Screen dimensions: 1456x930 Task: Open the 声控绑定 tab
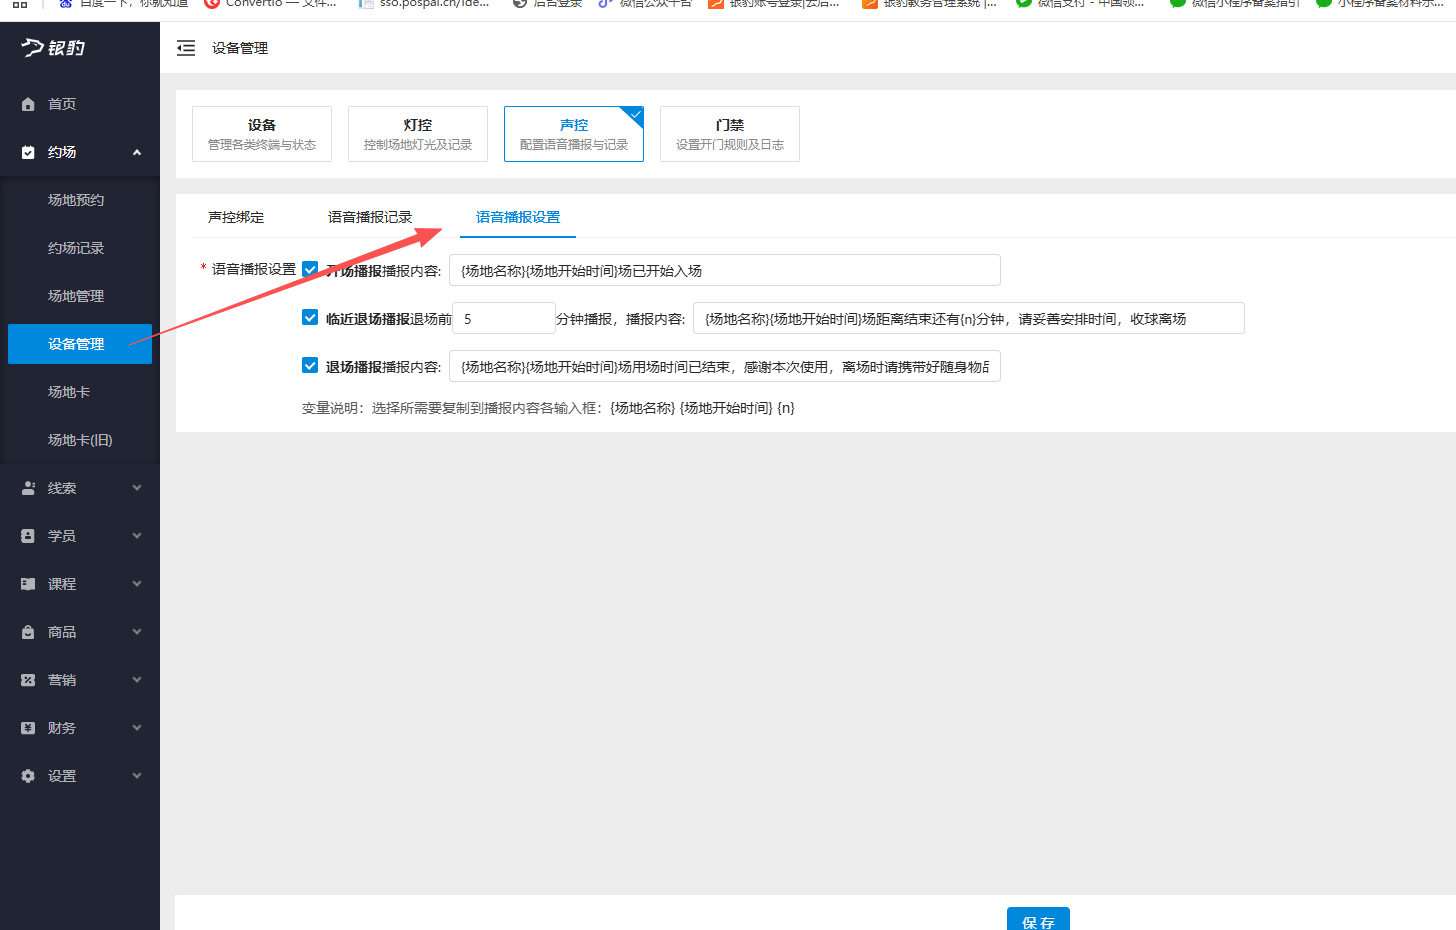point(236,216)
